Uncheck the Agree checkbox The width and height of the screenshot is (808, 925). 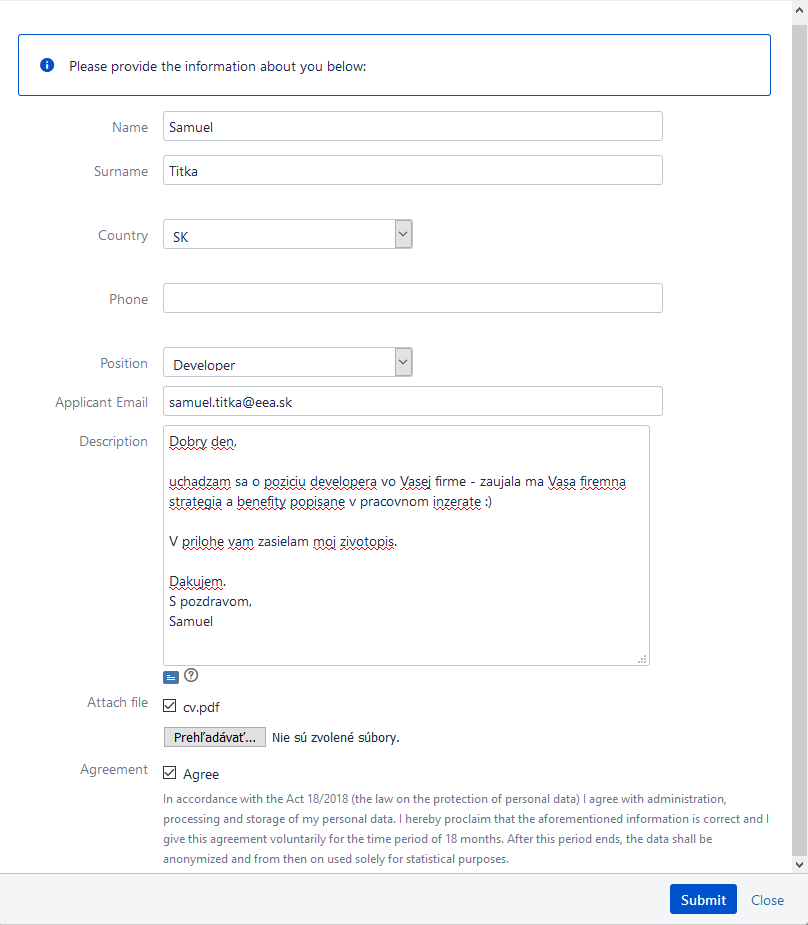tap(169, 773)
